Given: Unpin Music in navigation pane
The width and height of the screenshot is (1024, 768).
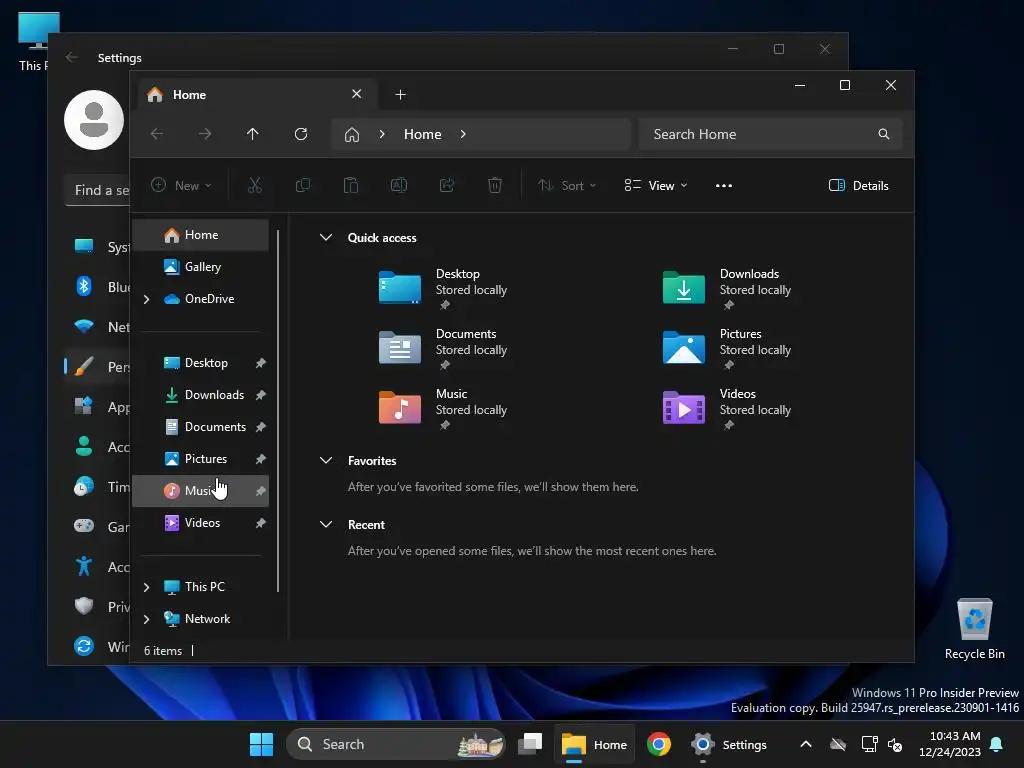Looking at the screenshot, I should click(x=261, y=491).
